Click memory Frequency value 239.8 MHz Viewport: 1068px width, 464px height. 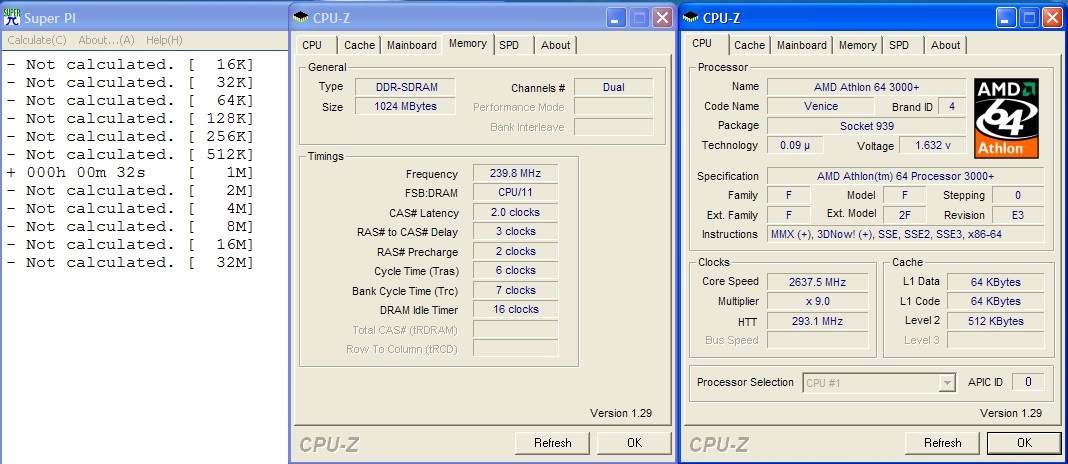pyautogui.click(x=516, y=173)
